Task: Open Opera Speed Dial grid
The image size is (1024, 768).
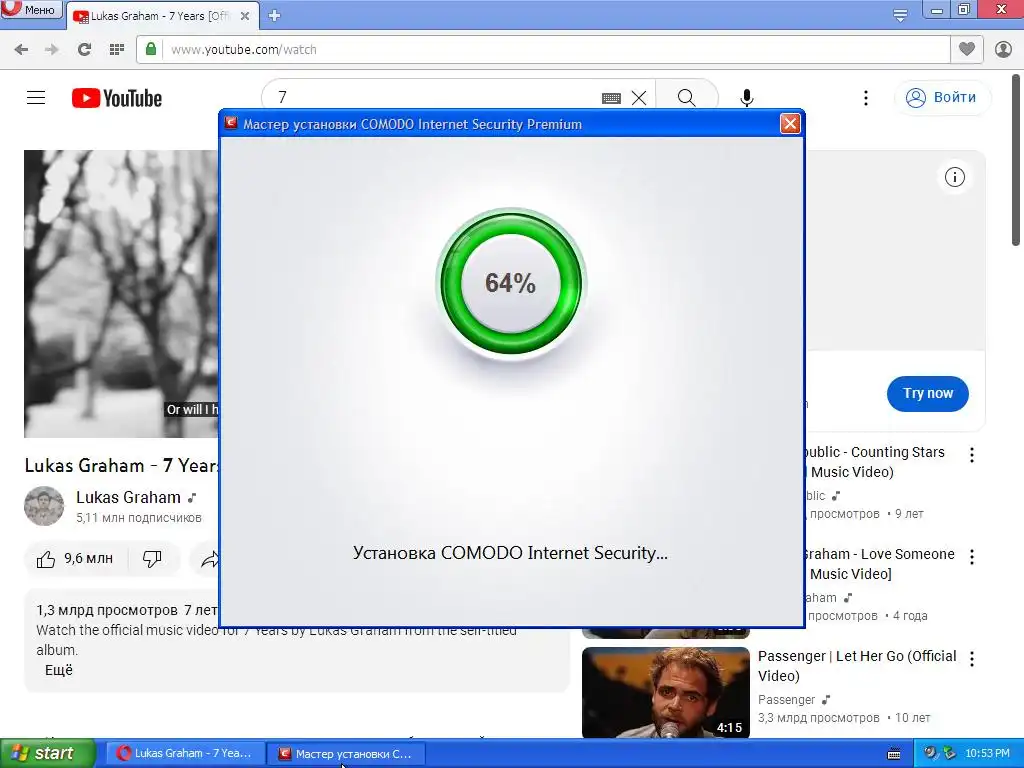Action: pos(117,50)
